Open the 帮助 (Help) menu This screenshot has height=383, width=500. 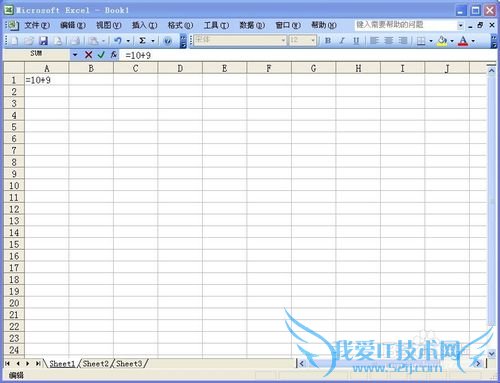(324, 25)
